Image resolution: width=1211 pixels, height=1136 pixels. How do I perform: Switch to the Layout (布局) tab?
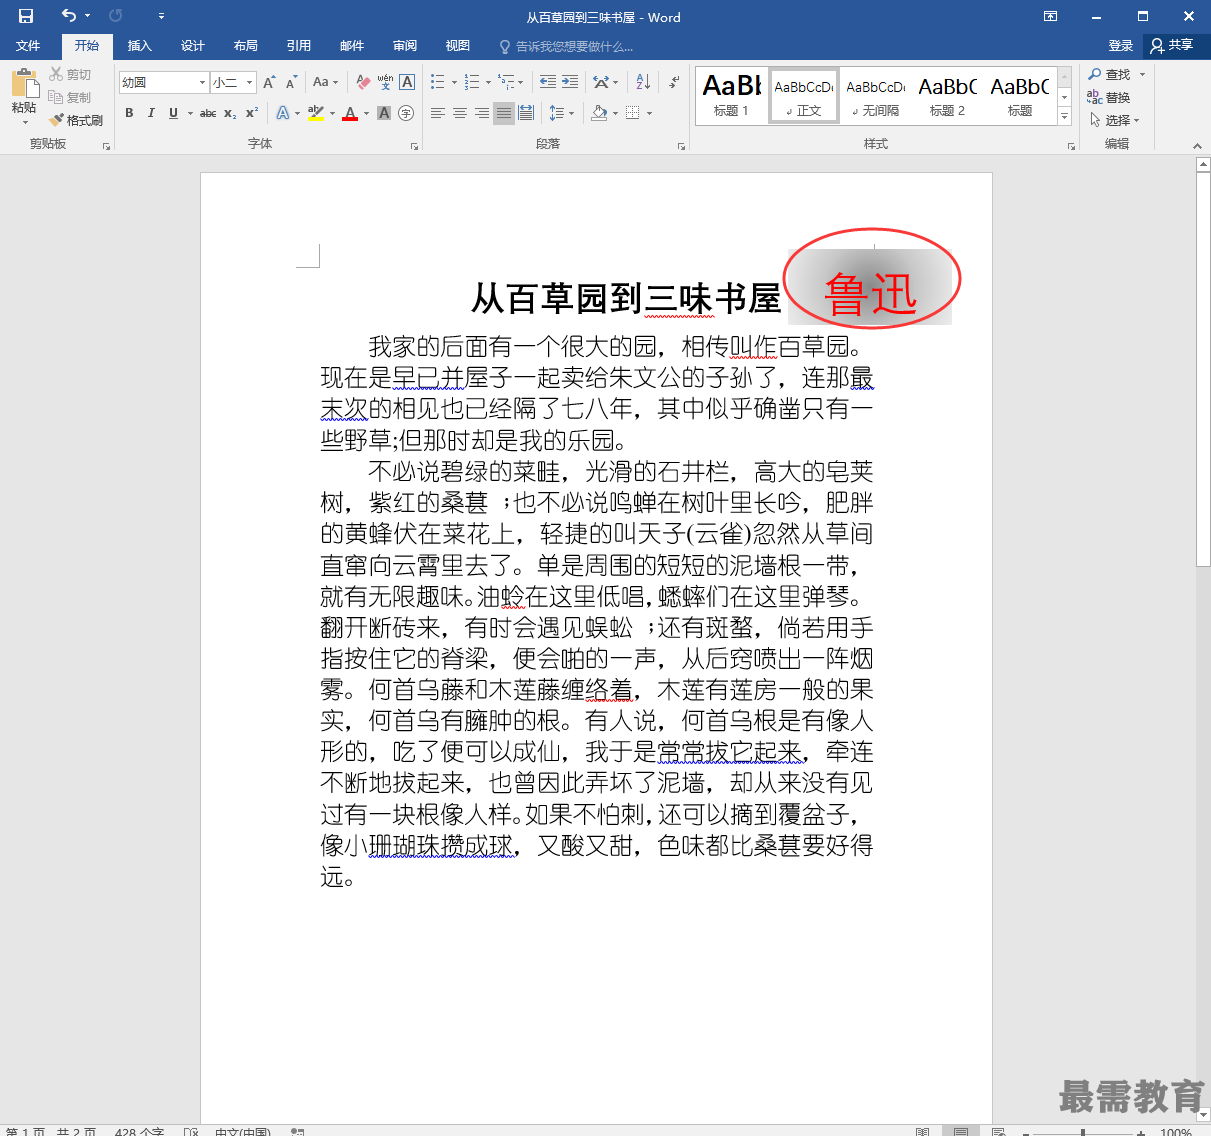pyautogui.click(x=245, y=46)
